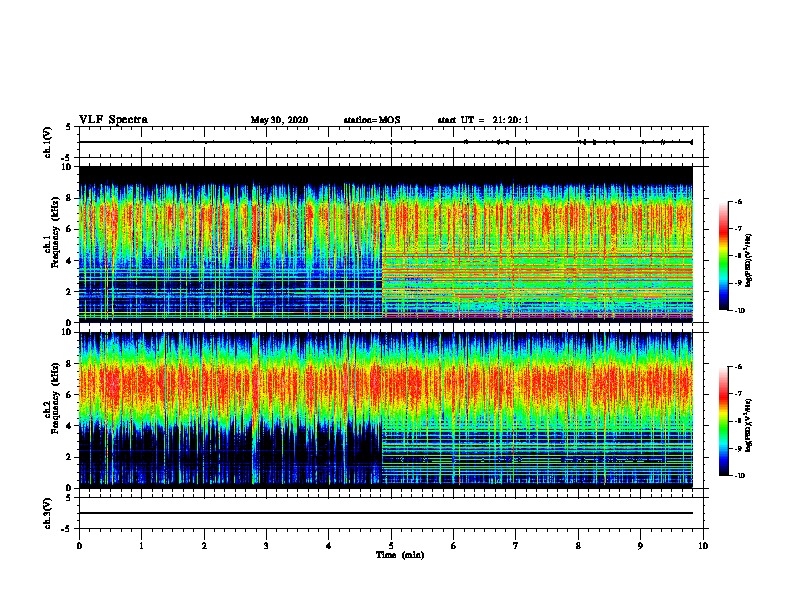This screenshot has height=612, width=792.
Task: Click the "VLF Spectra" plot title
Action: (113, 120)
